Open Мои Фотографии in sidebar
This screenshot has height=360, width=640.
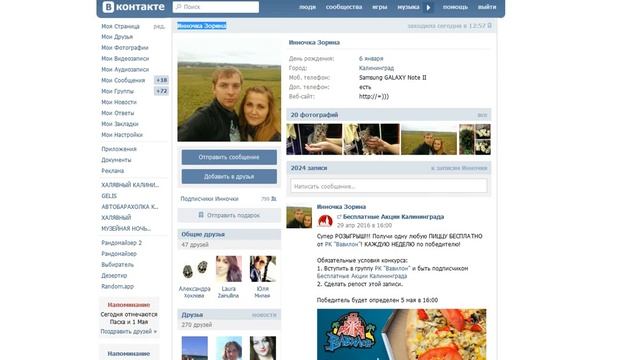[125, 48]
